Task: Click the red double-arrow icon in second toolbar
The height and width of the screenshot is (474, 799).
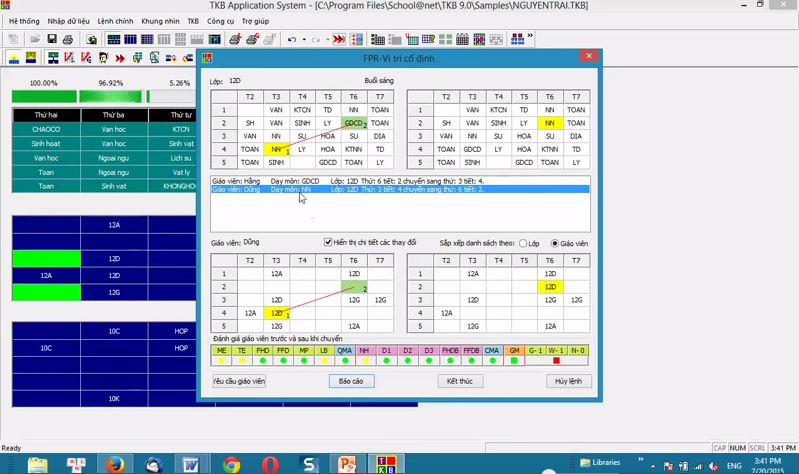Action: 120,58
